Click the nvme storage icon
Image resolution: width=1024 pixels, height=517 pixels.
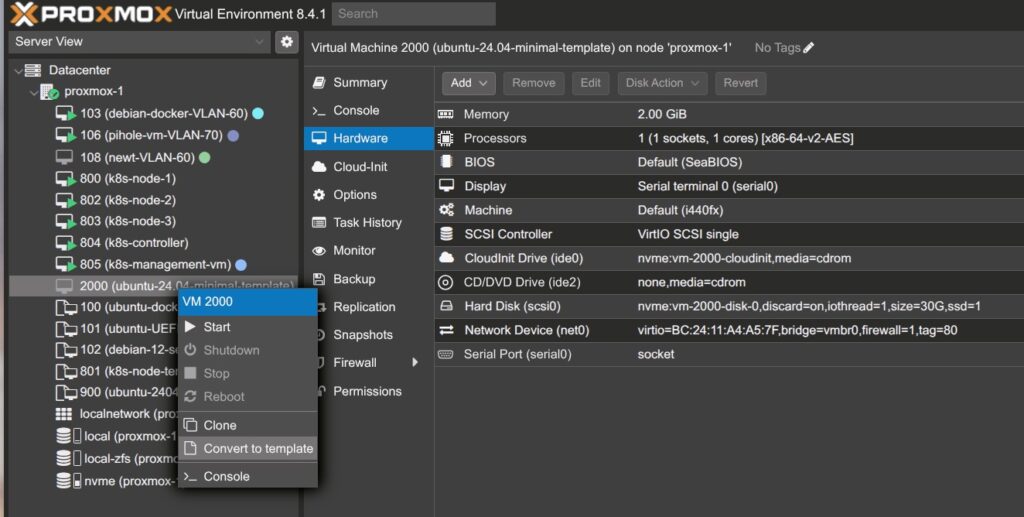tap(69, 481)
